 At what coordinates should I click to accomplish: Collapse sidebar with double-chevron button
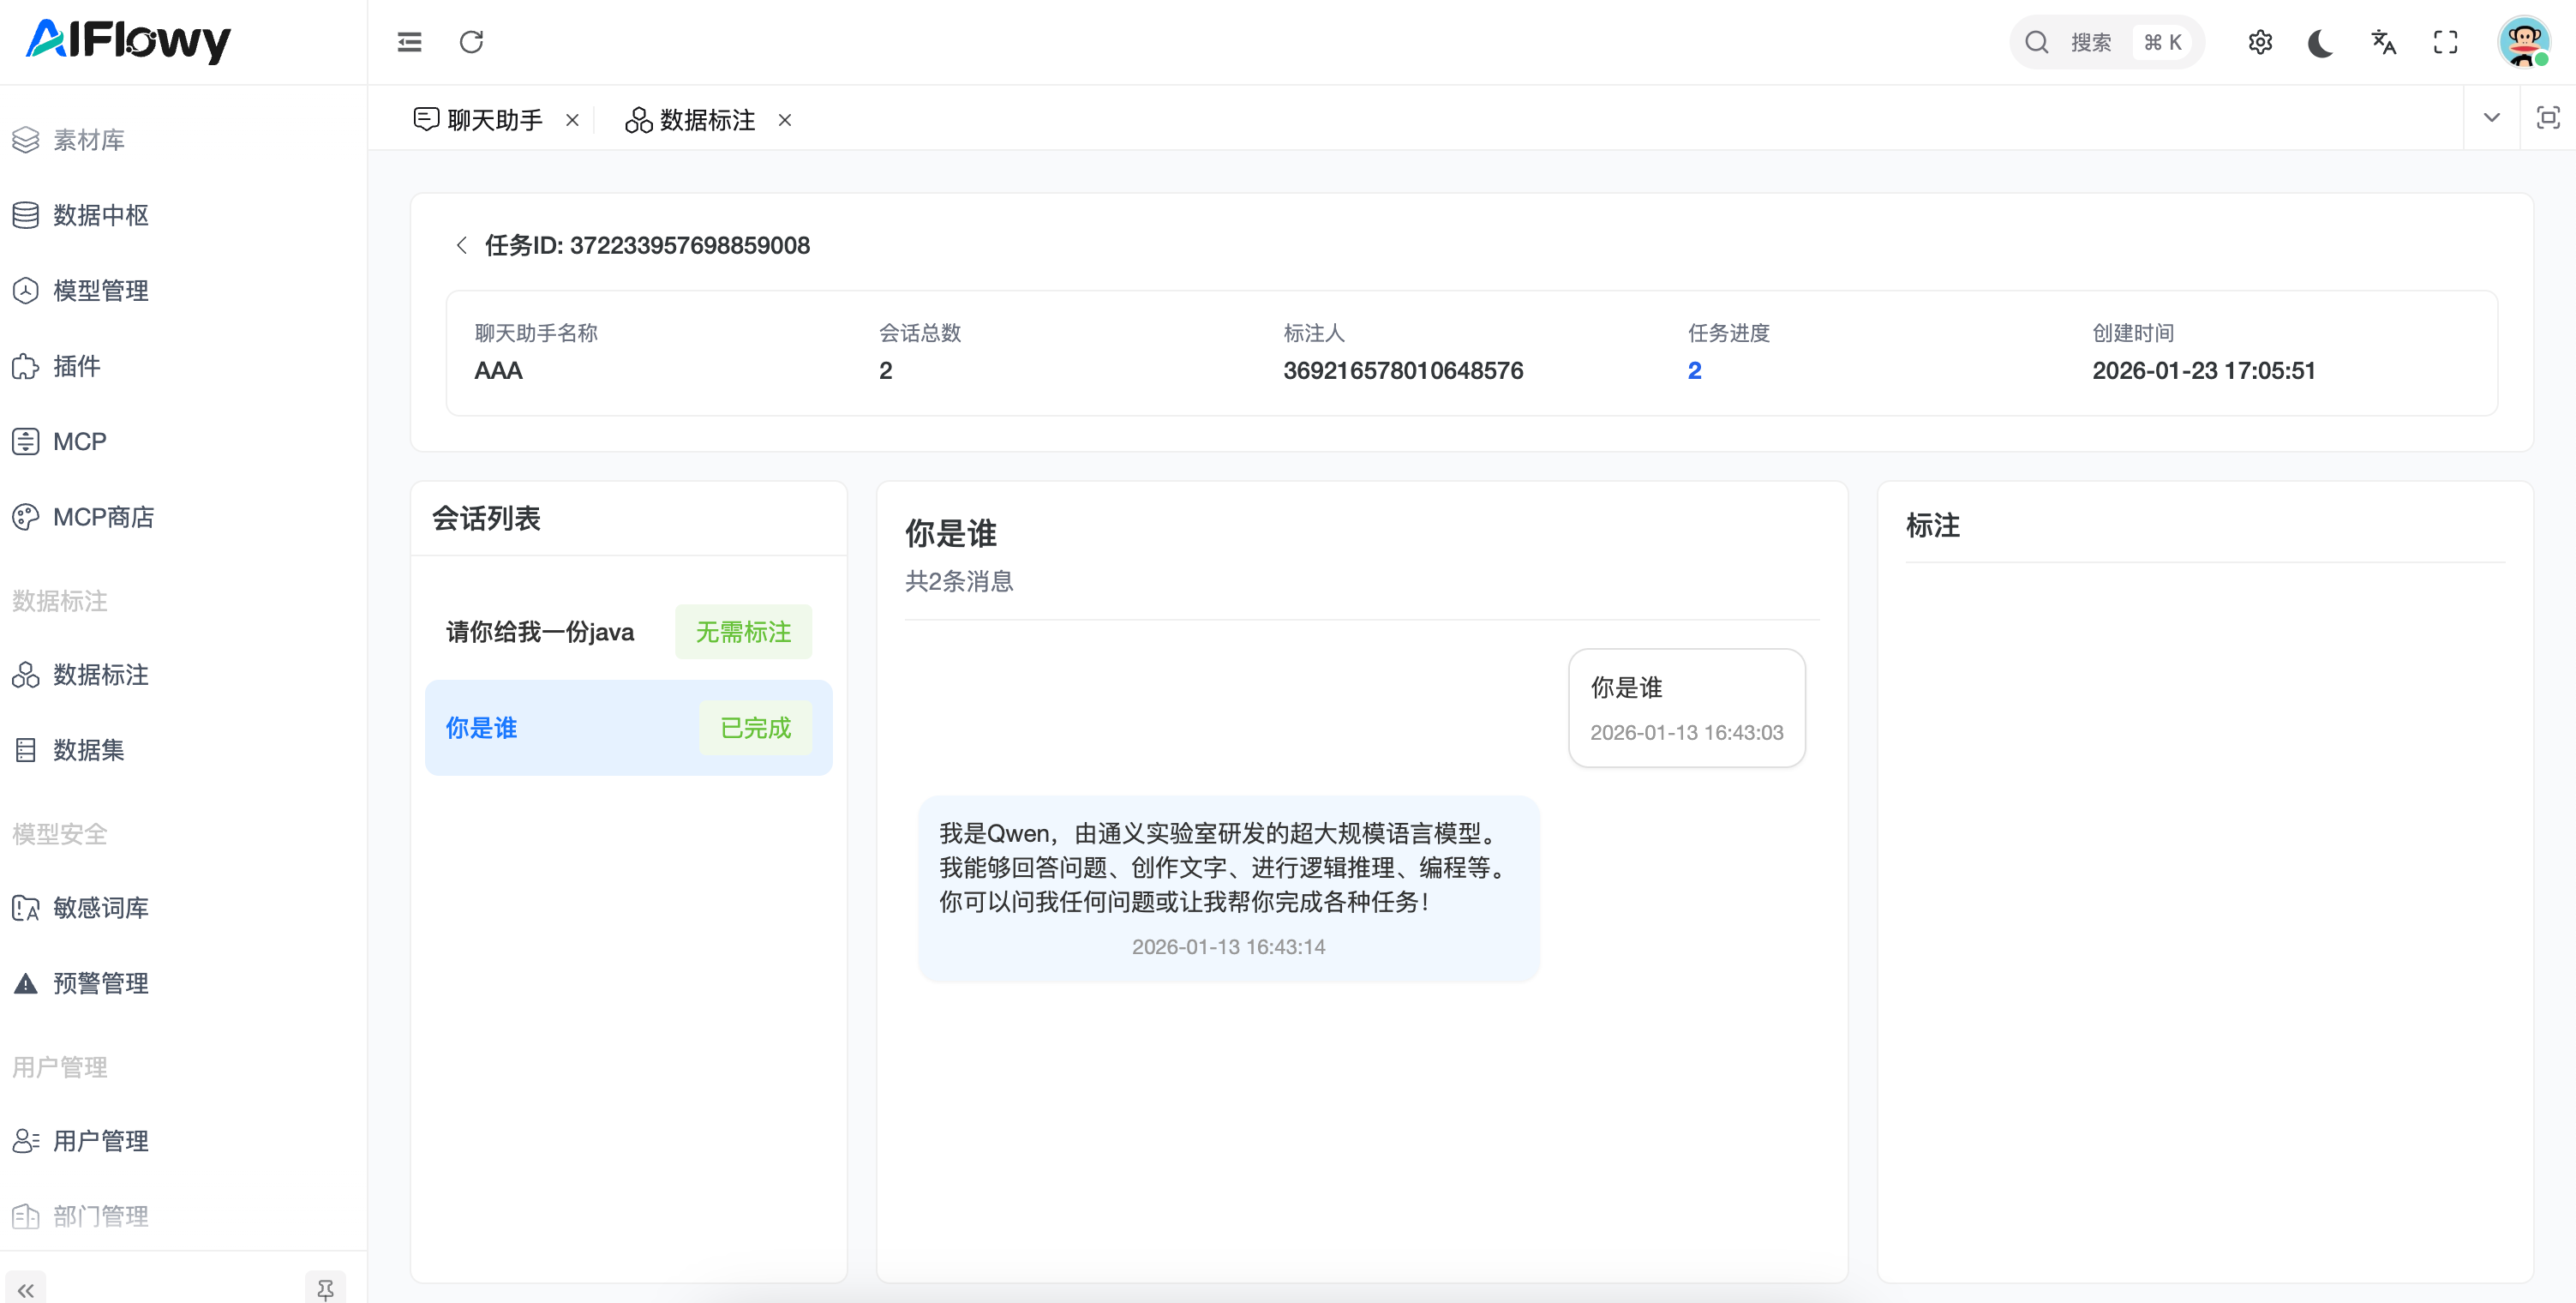click(26, 1289)
